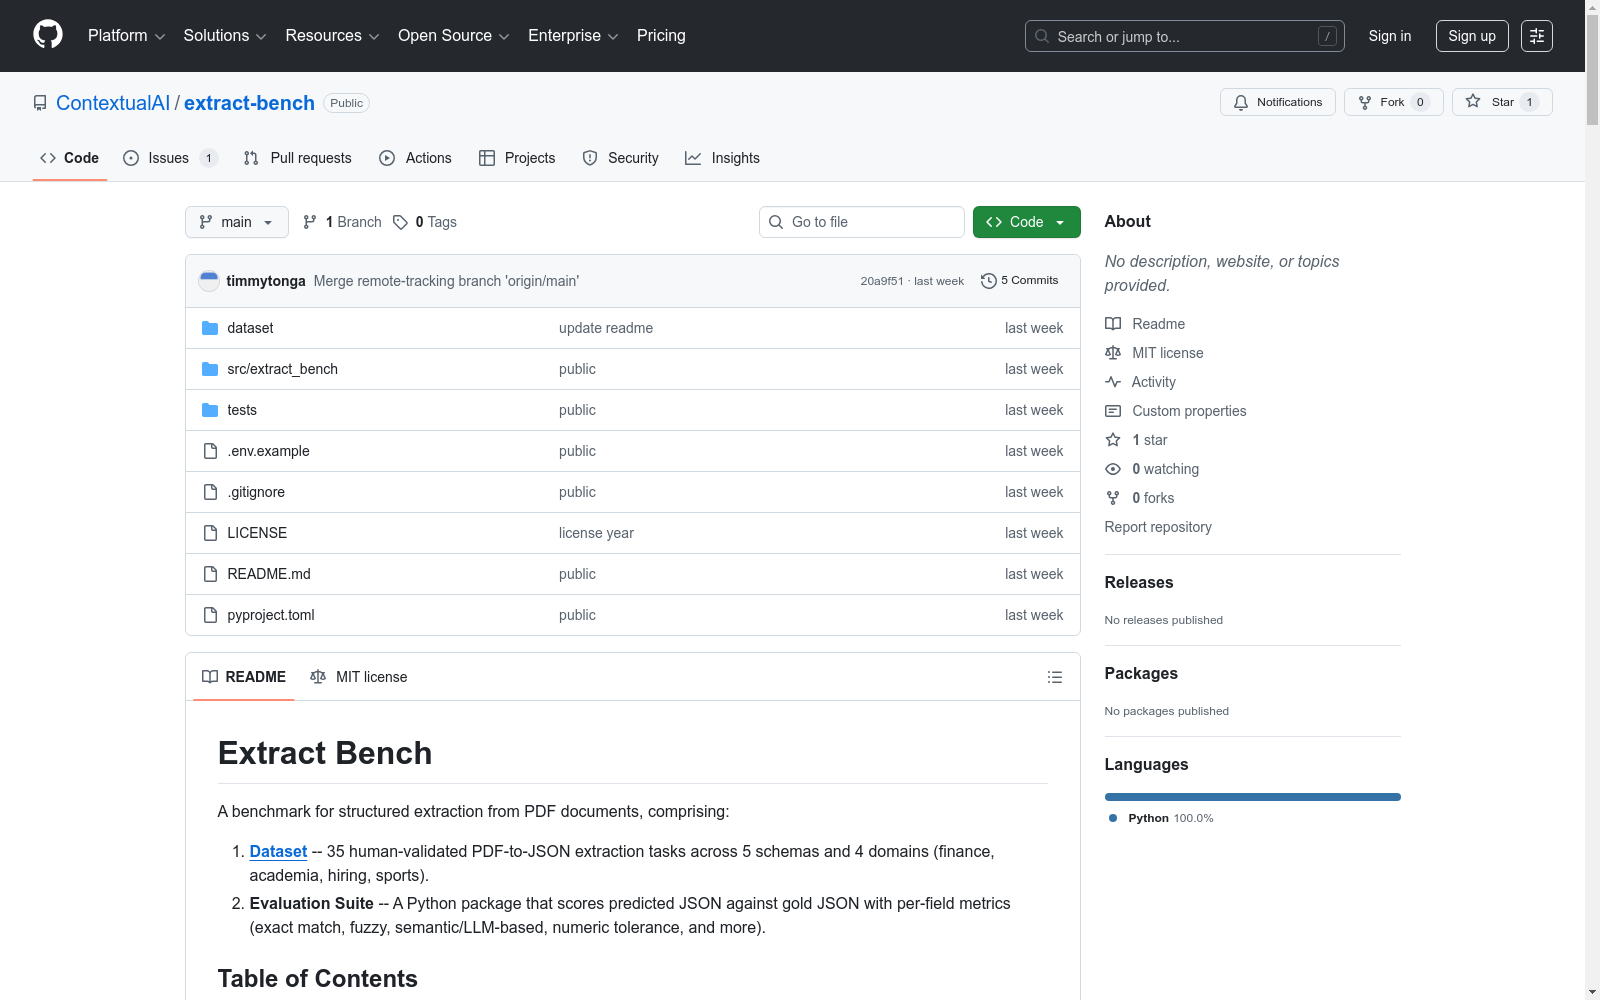Click the README.md file icon
The height and width of the screenshot is (1000, 1600).
click(210, 574)
